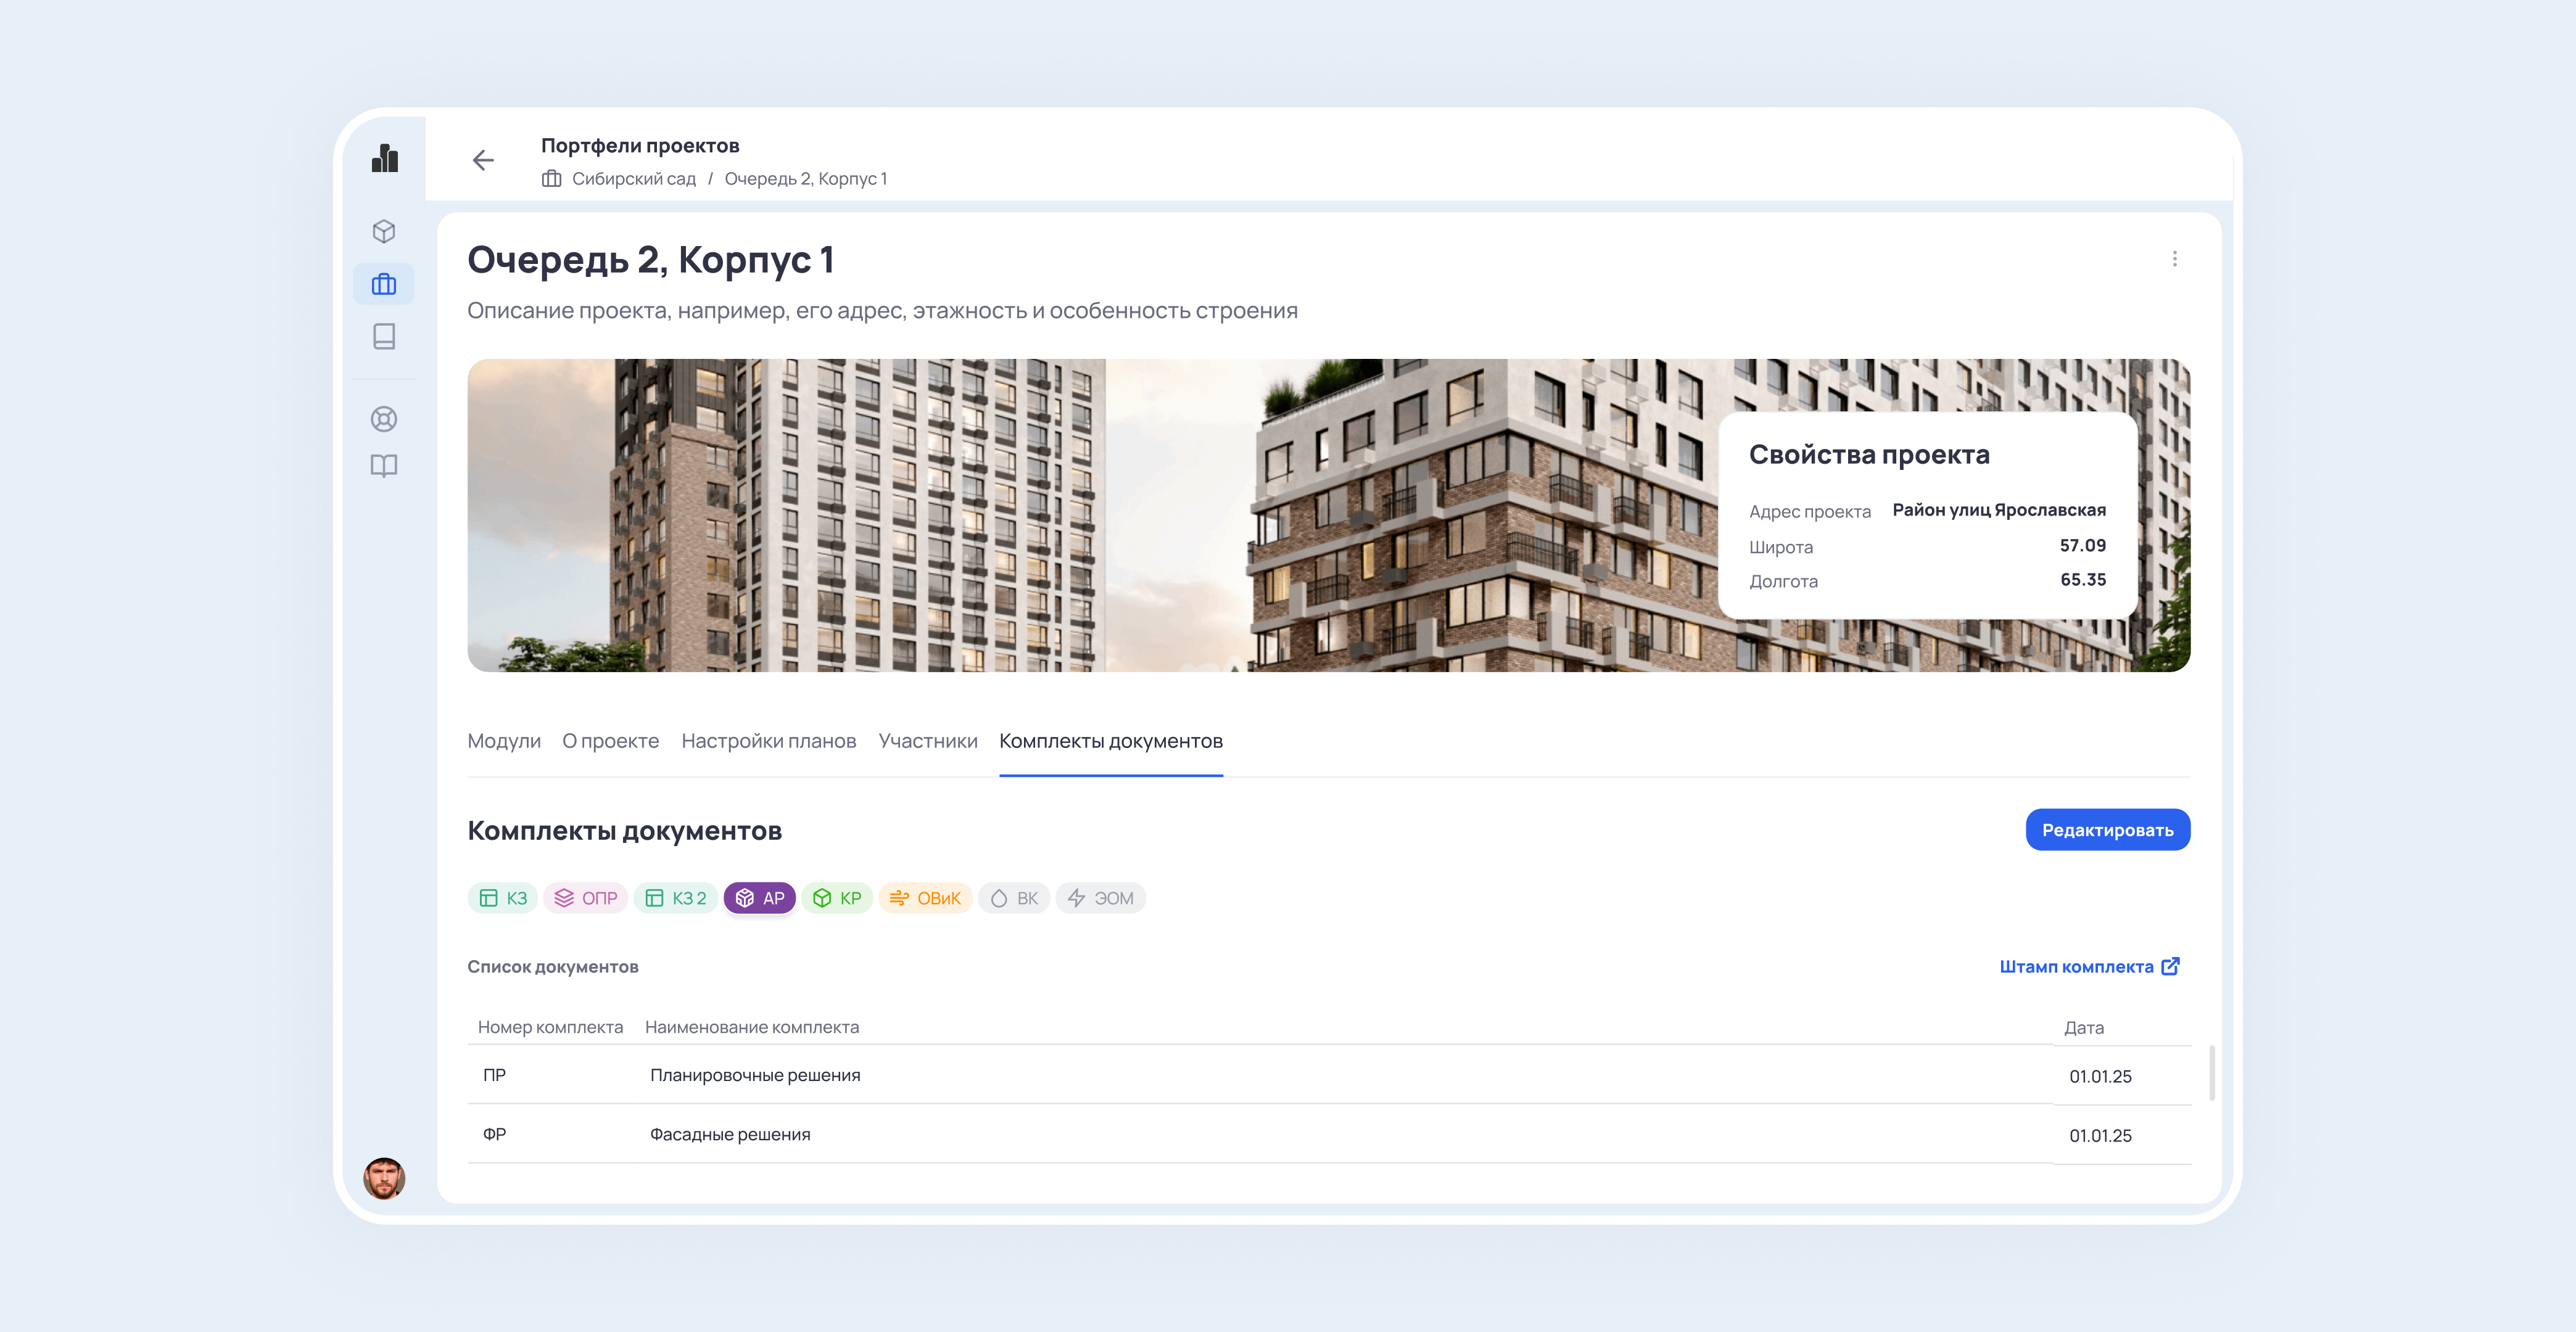Click the Редактировать button
2576x1332 pixels.
(x=2107, y=830)
